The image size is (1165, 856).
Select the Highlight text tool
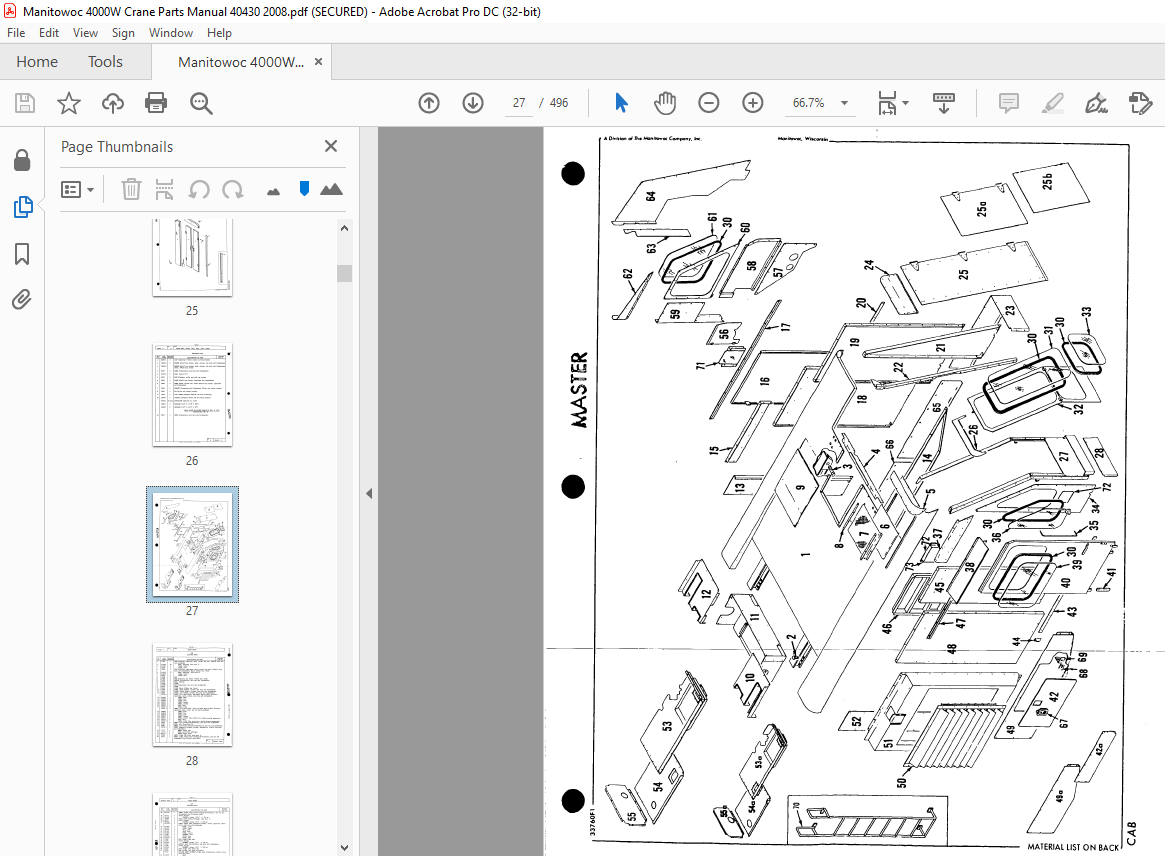(1052, 103)
